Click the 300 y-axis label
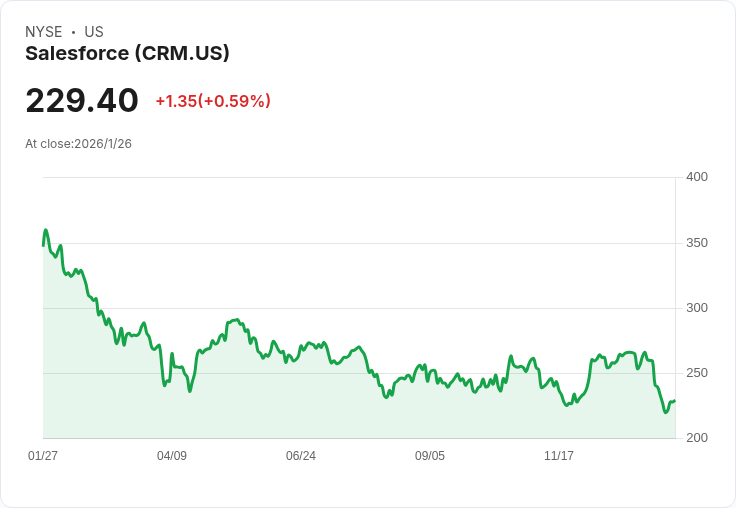736x508 pixels. (x=697, y=308)
